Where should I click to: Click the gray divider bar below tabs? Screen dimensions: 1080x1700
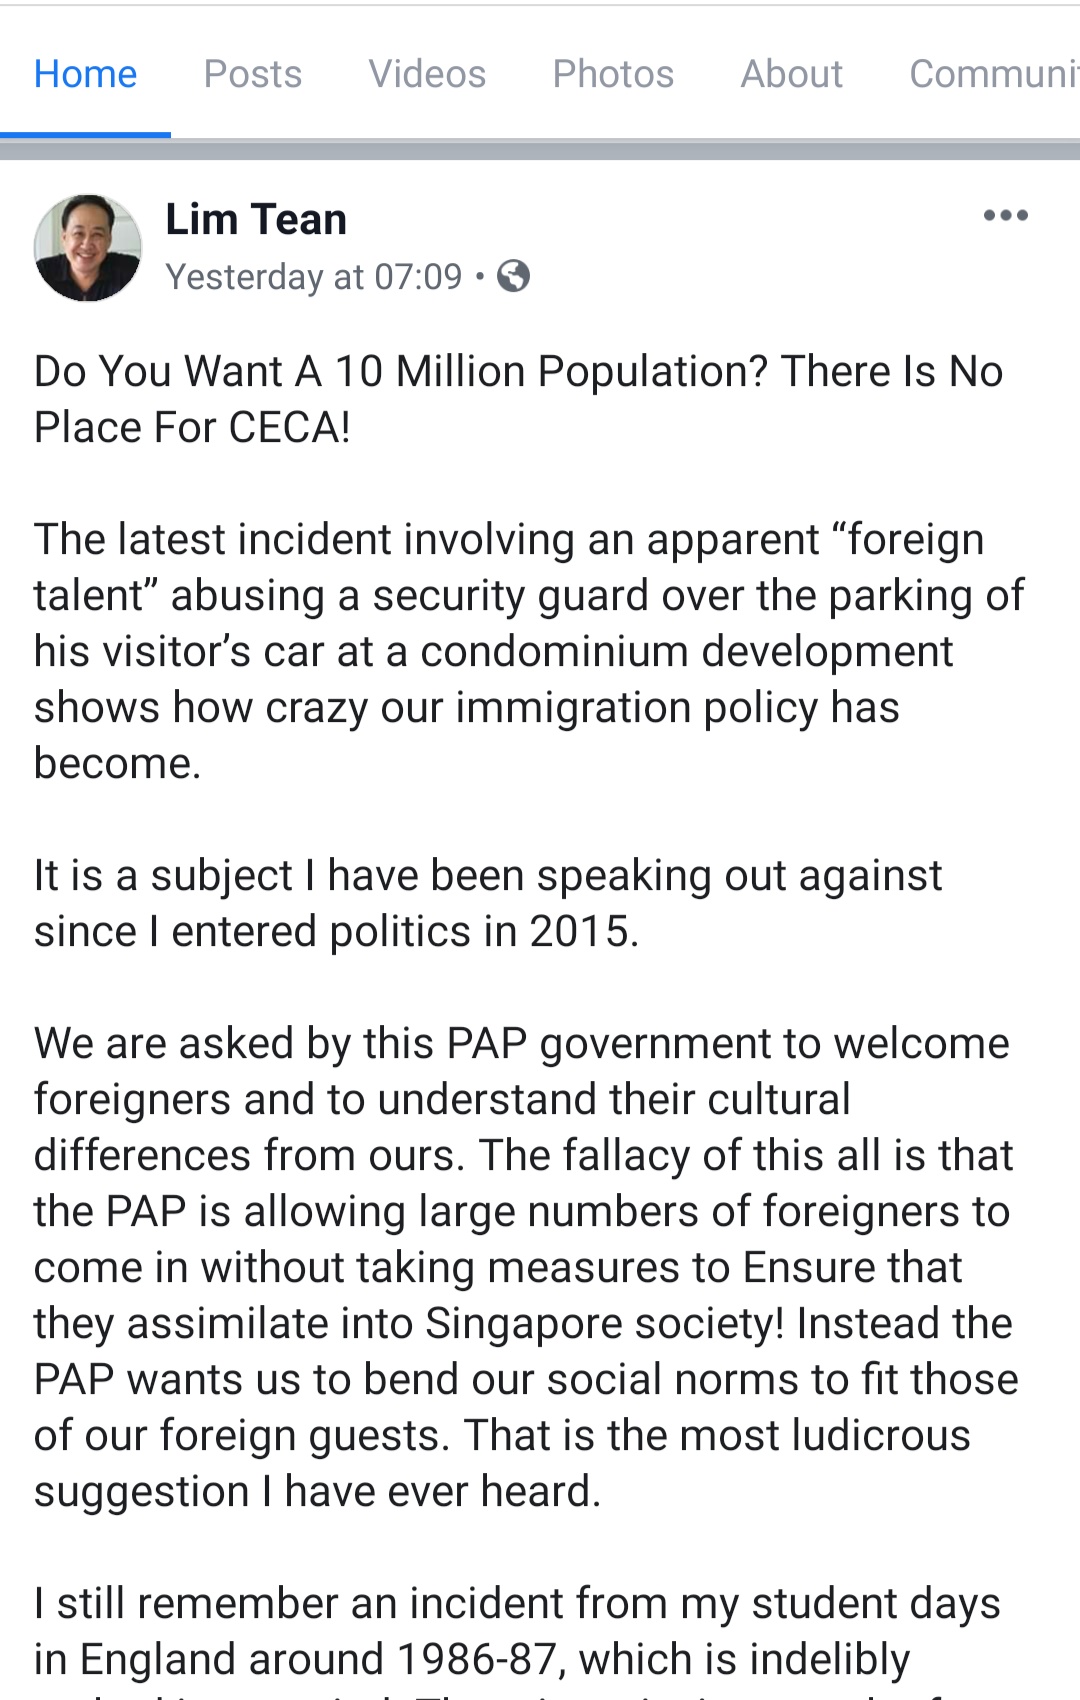click(x=540, y=150)
